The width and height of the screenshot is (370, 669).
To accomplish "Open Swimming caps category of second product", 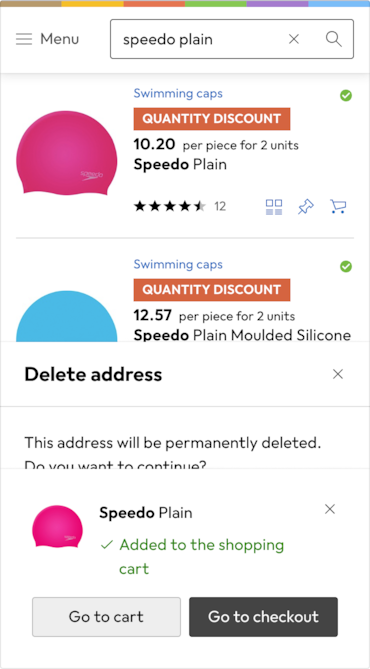I will point(178,265).
